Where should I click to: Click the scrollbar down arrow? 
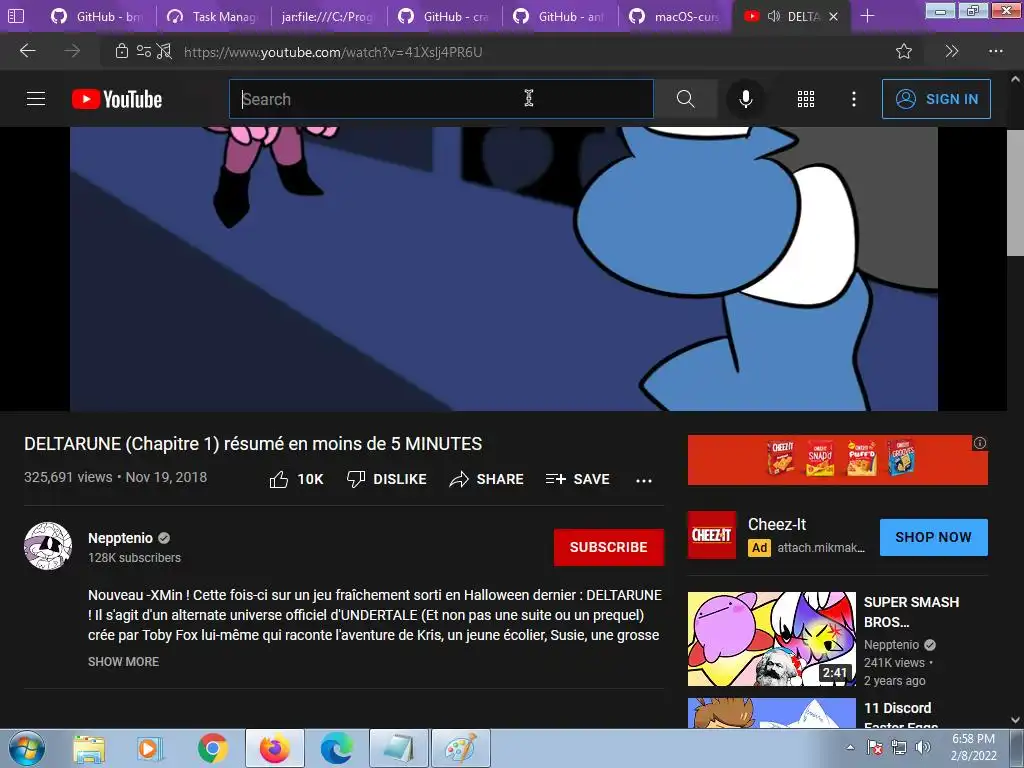click(1015, 720)
